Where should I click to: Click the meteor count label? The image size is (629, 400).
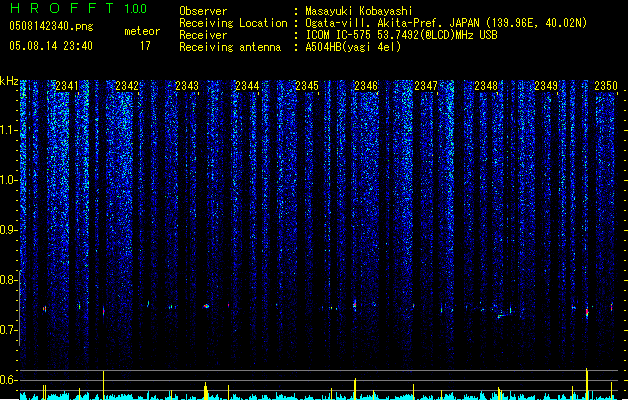[x=142, y=31]
